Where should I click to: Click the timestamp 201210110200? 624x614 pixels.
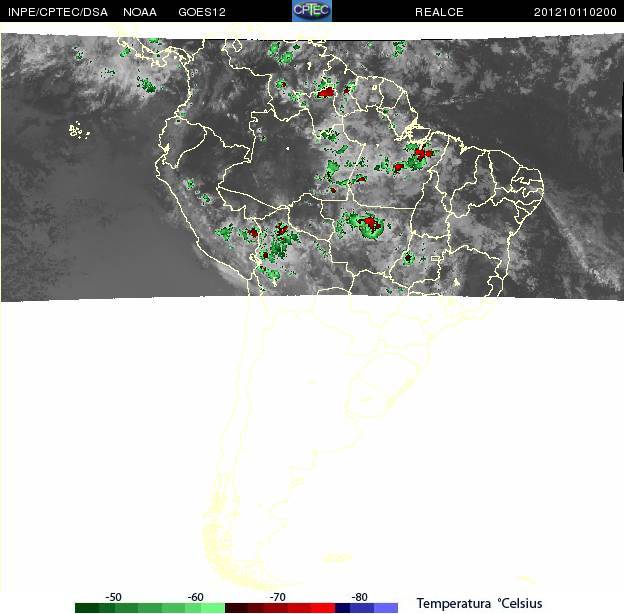click(x=575, y=12)
